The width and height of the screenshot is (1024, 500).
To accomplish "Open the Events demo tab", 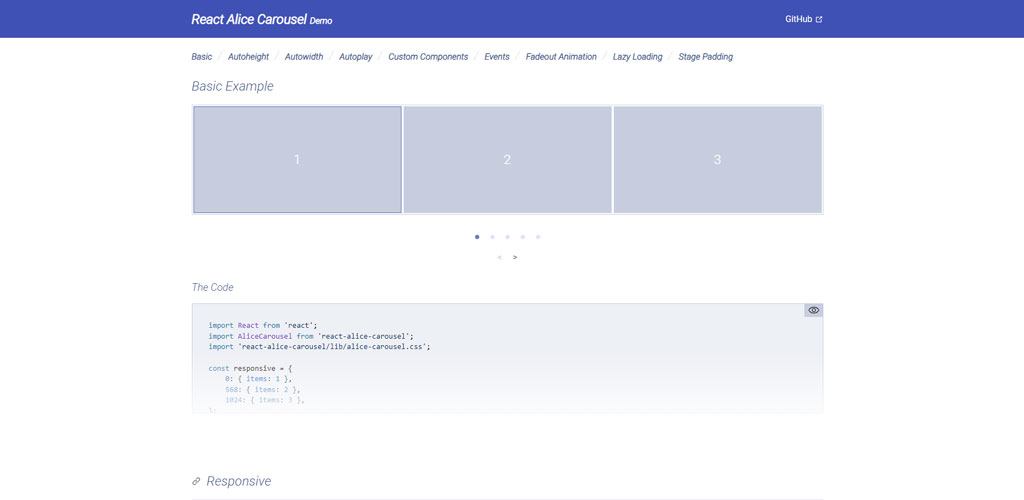I will click(497, 57).
